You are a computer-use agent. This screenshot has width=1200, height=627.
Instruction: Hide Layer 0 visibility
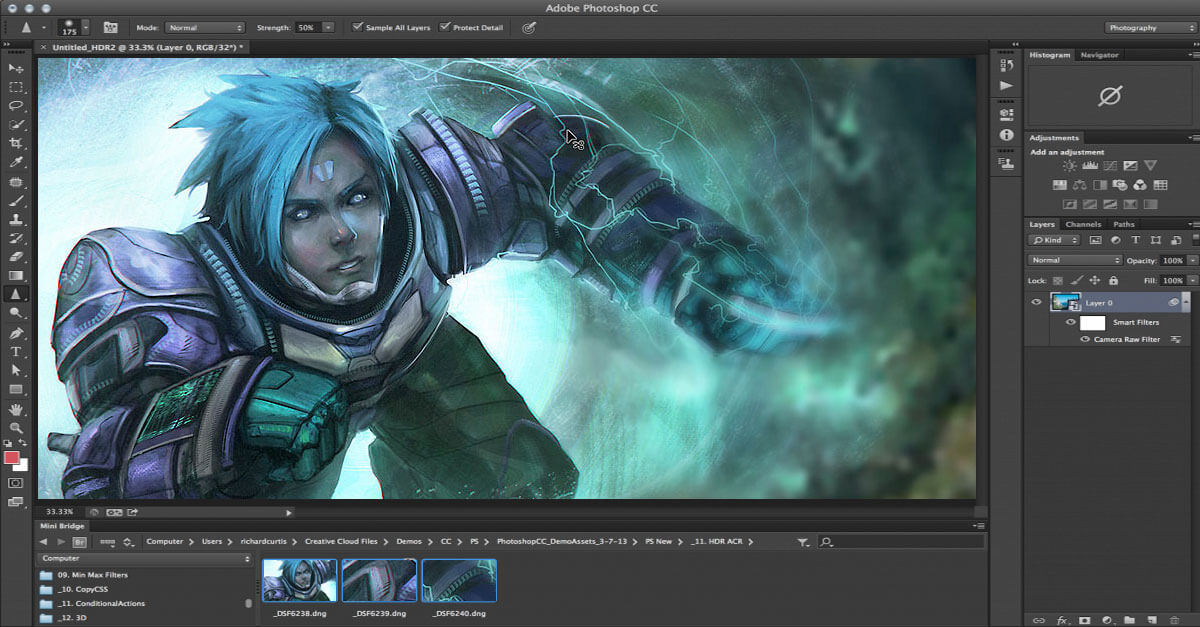1036,302
